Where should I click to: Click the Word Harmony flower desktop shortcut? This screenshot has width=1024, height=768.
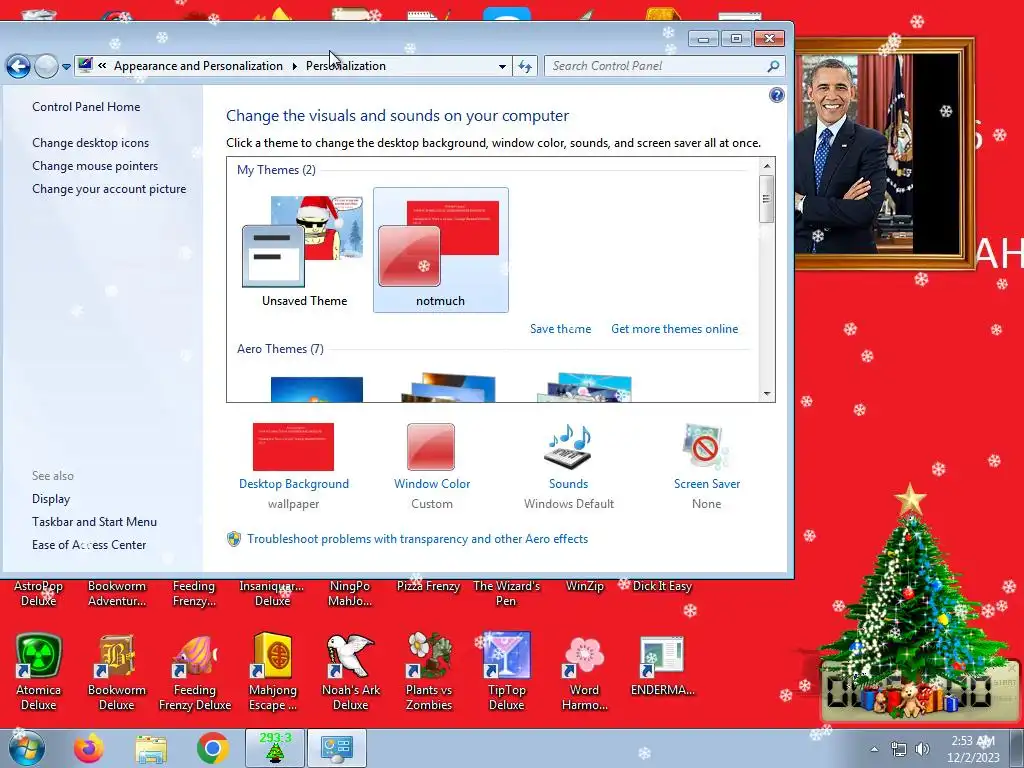click(584, 672)
